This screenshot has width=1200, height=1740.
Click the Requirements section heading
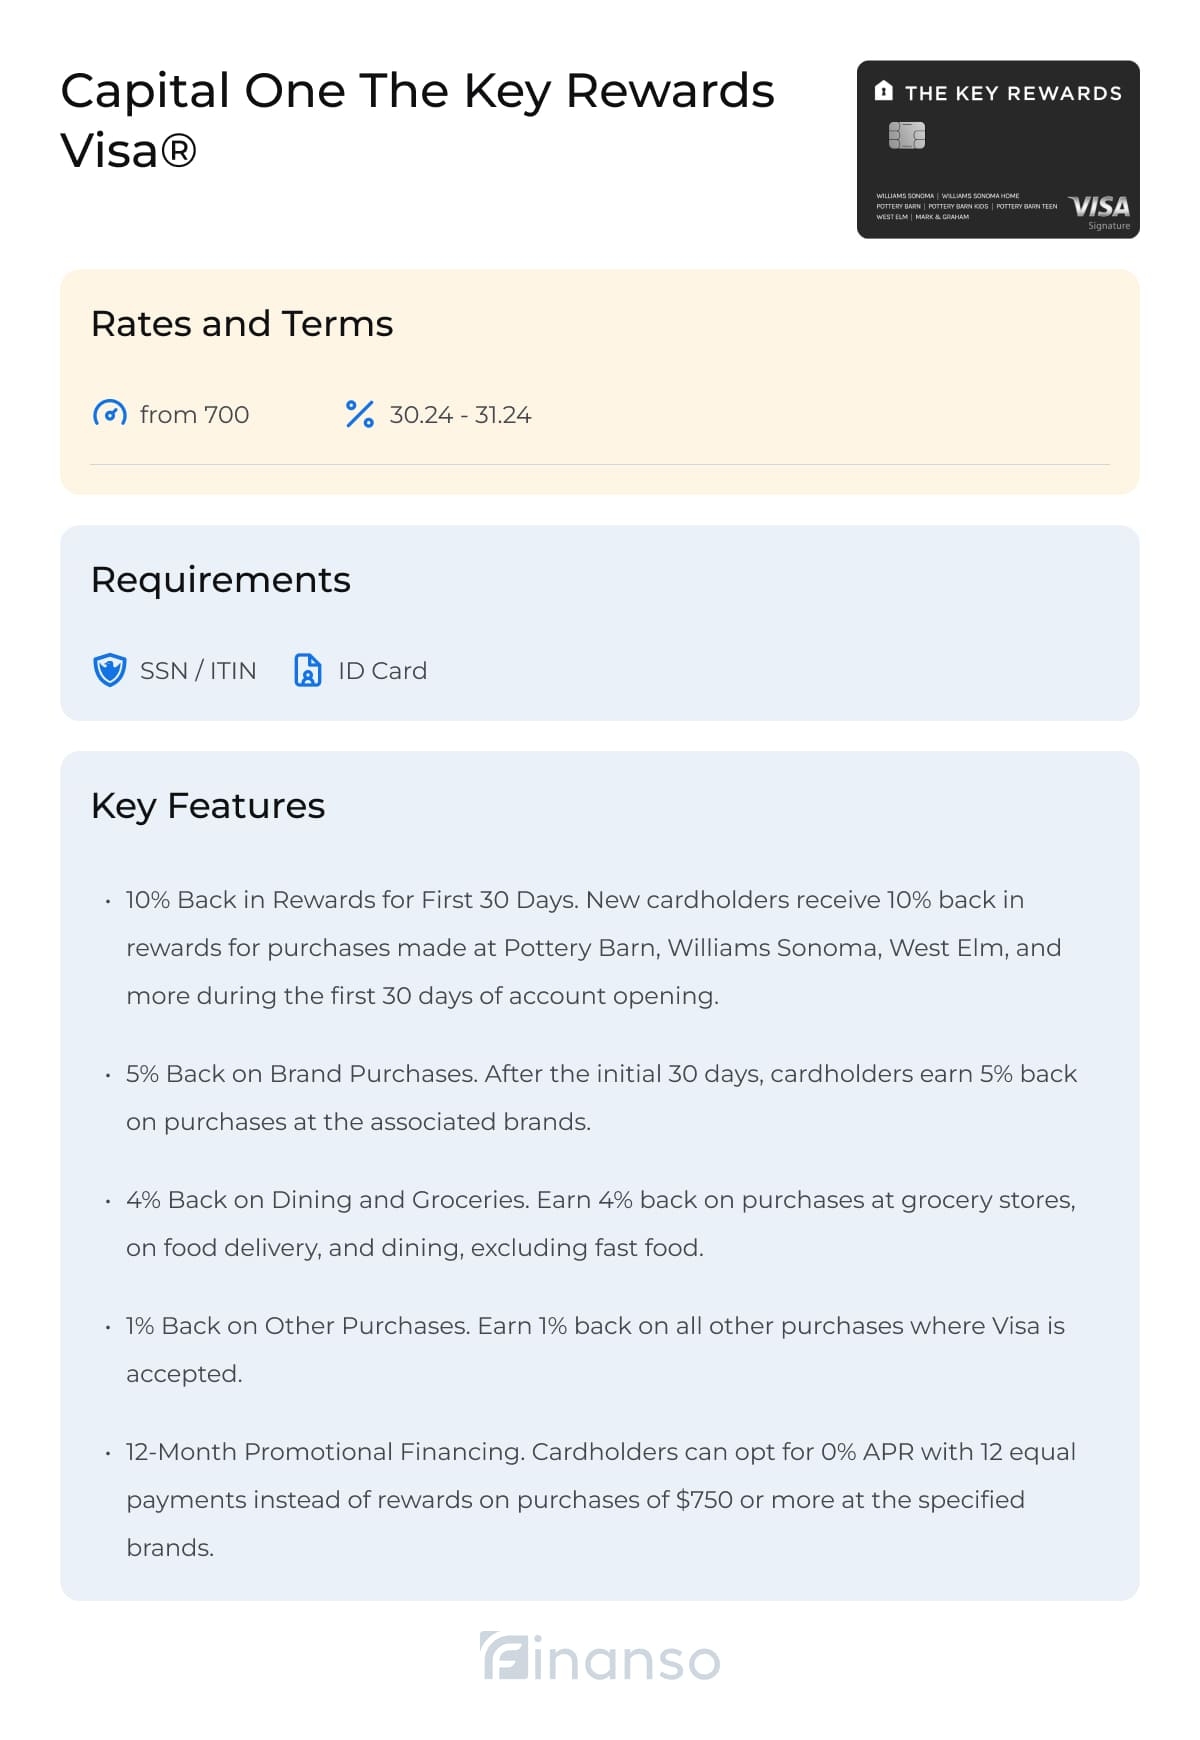coord(221,580)
